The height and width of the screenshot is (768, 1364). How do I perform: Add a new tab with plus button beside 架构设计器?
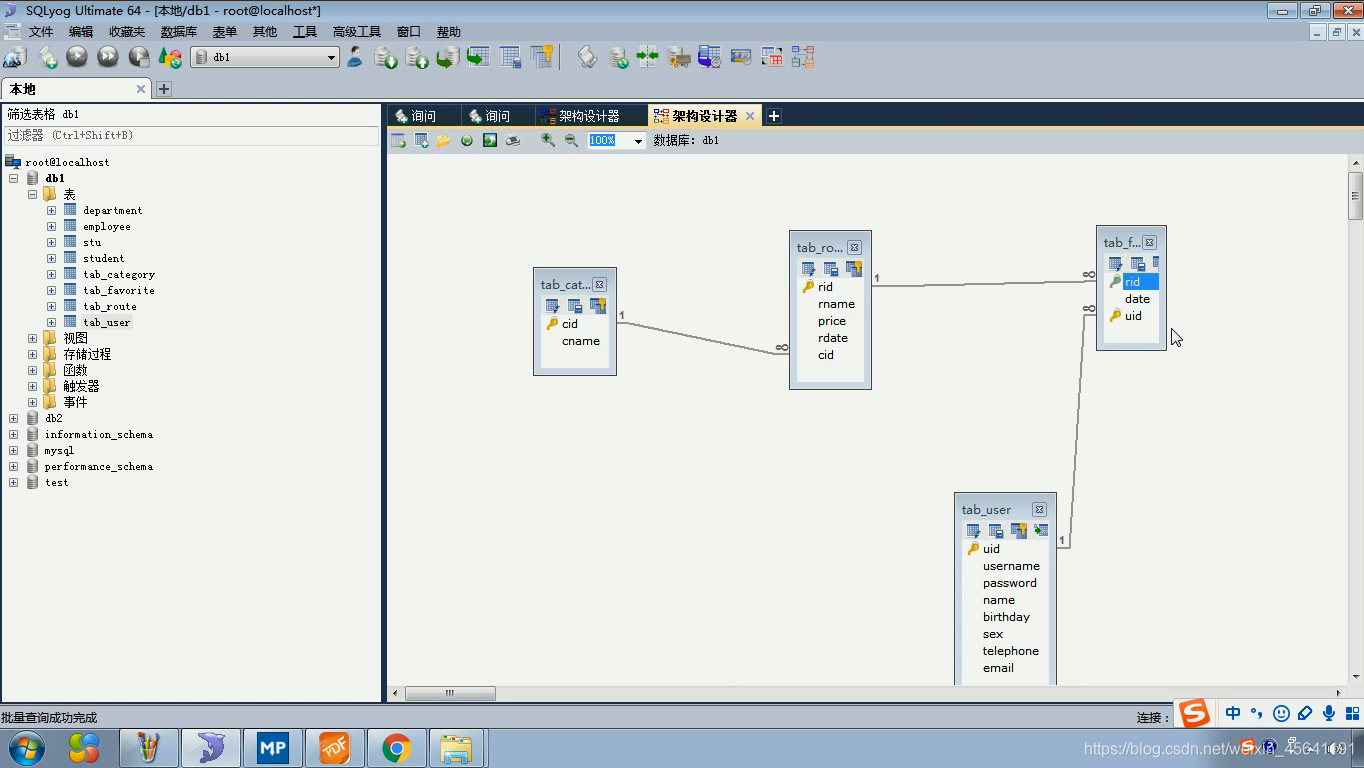pos(773,116)
